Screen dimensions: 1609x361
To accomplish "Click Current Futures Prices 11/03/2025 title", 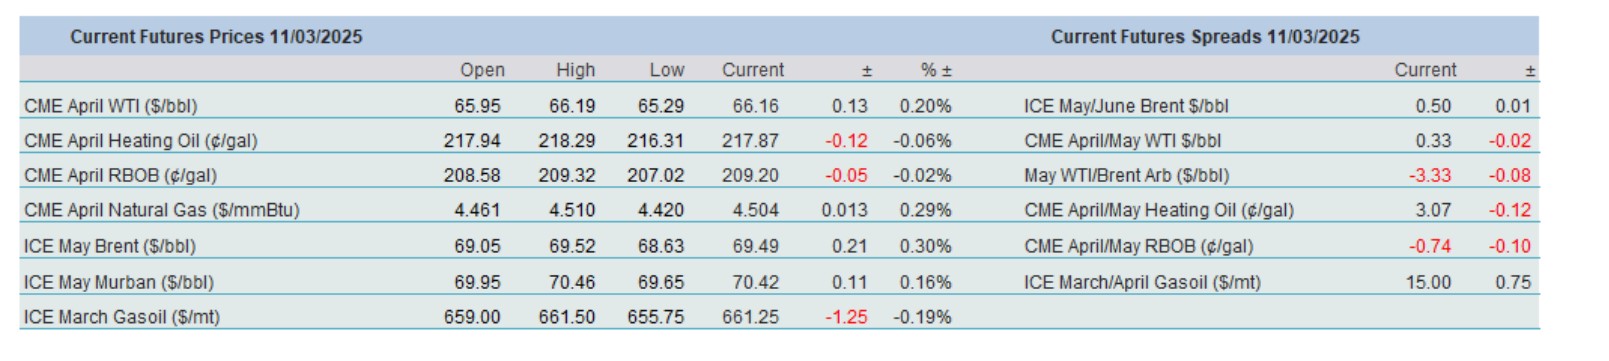I will pos(216,37).
